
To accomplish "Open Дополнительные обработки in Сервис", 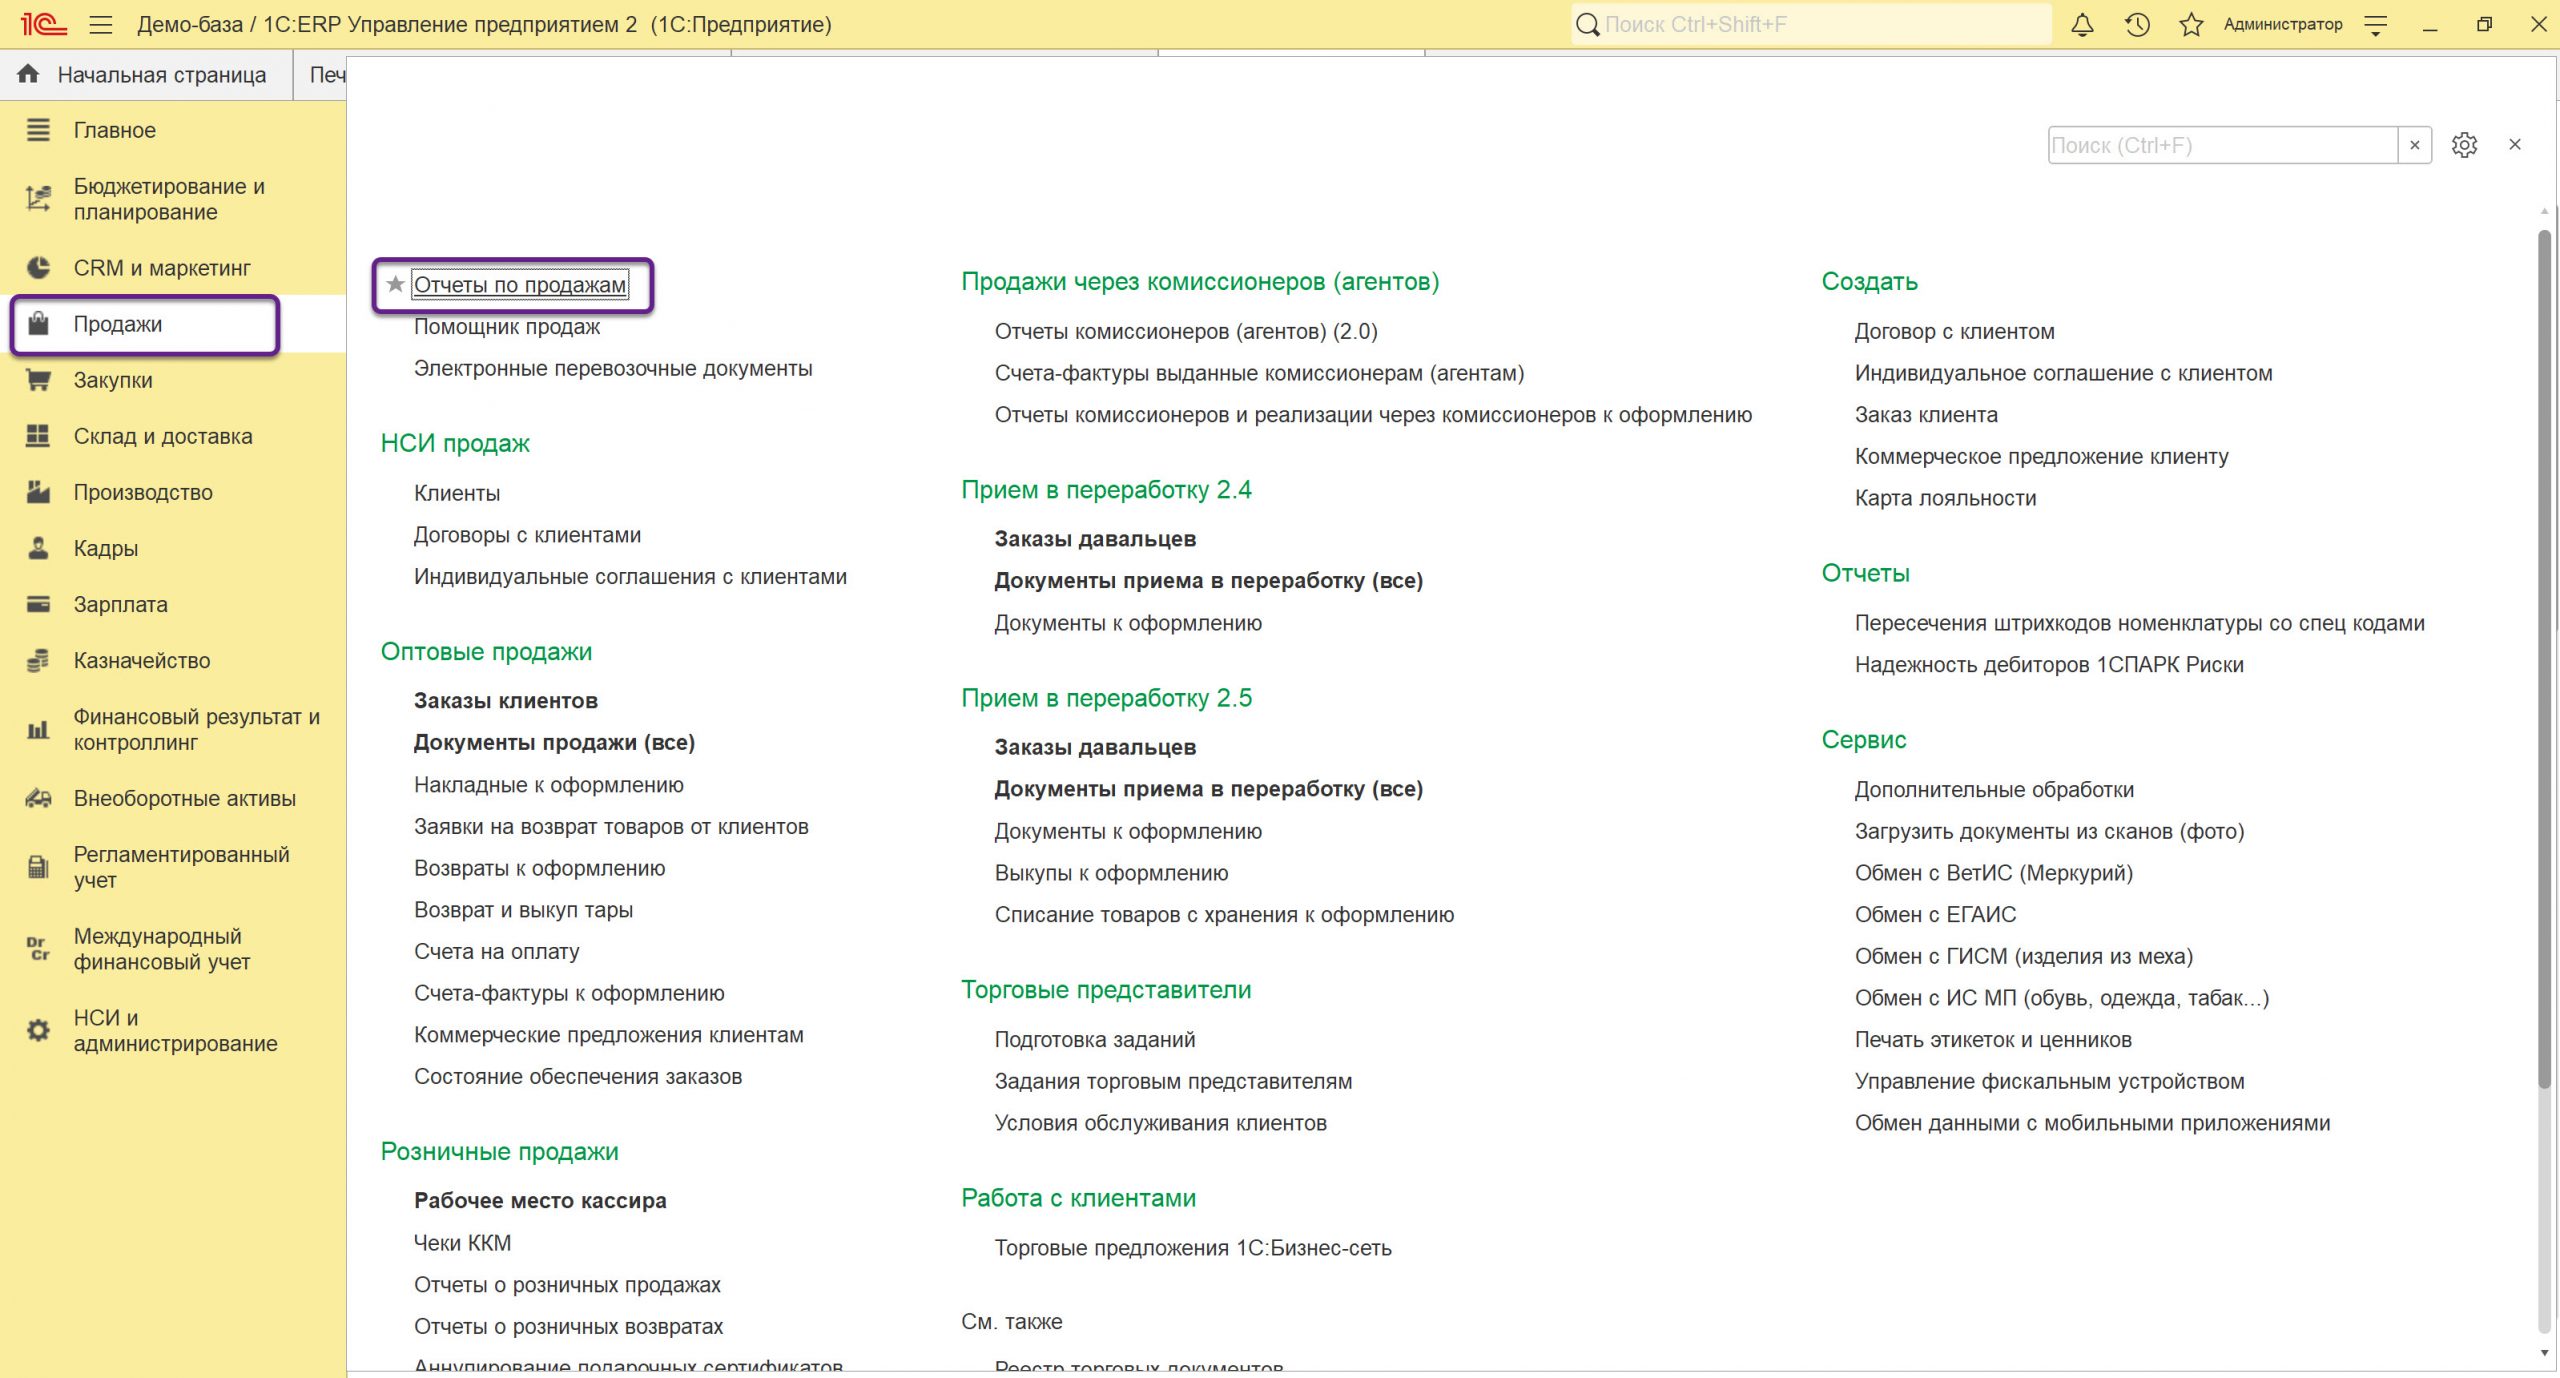I will [x=1994, y=790].
